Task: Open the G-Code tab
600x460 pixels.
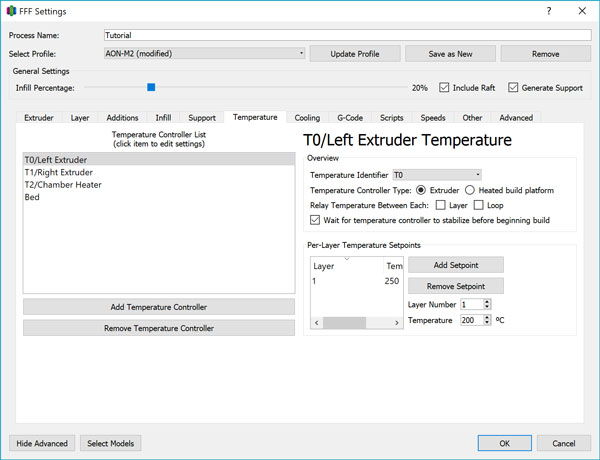Action: click(x=350, y=118)
